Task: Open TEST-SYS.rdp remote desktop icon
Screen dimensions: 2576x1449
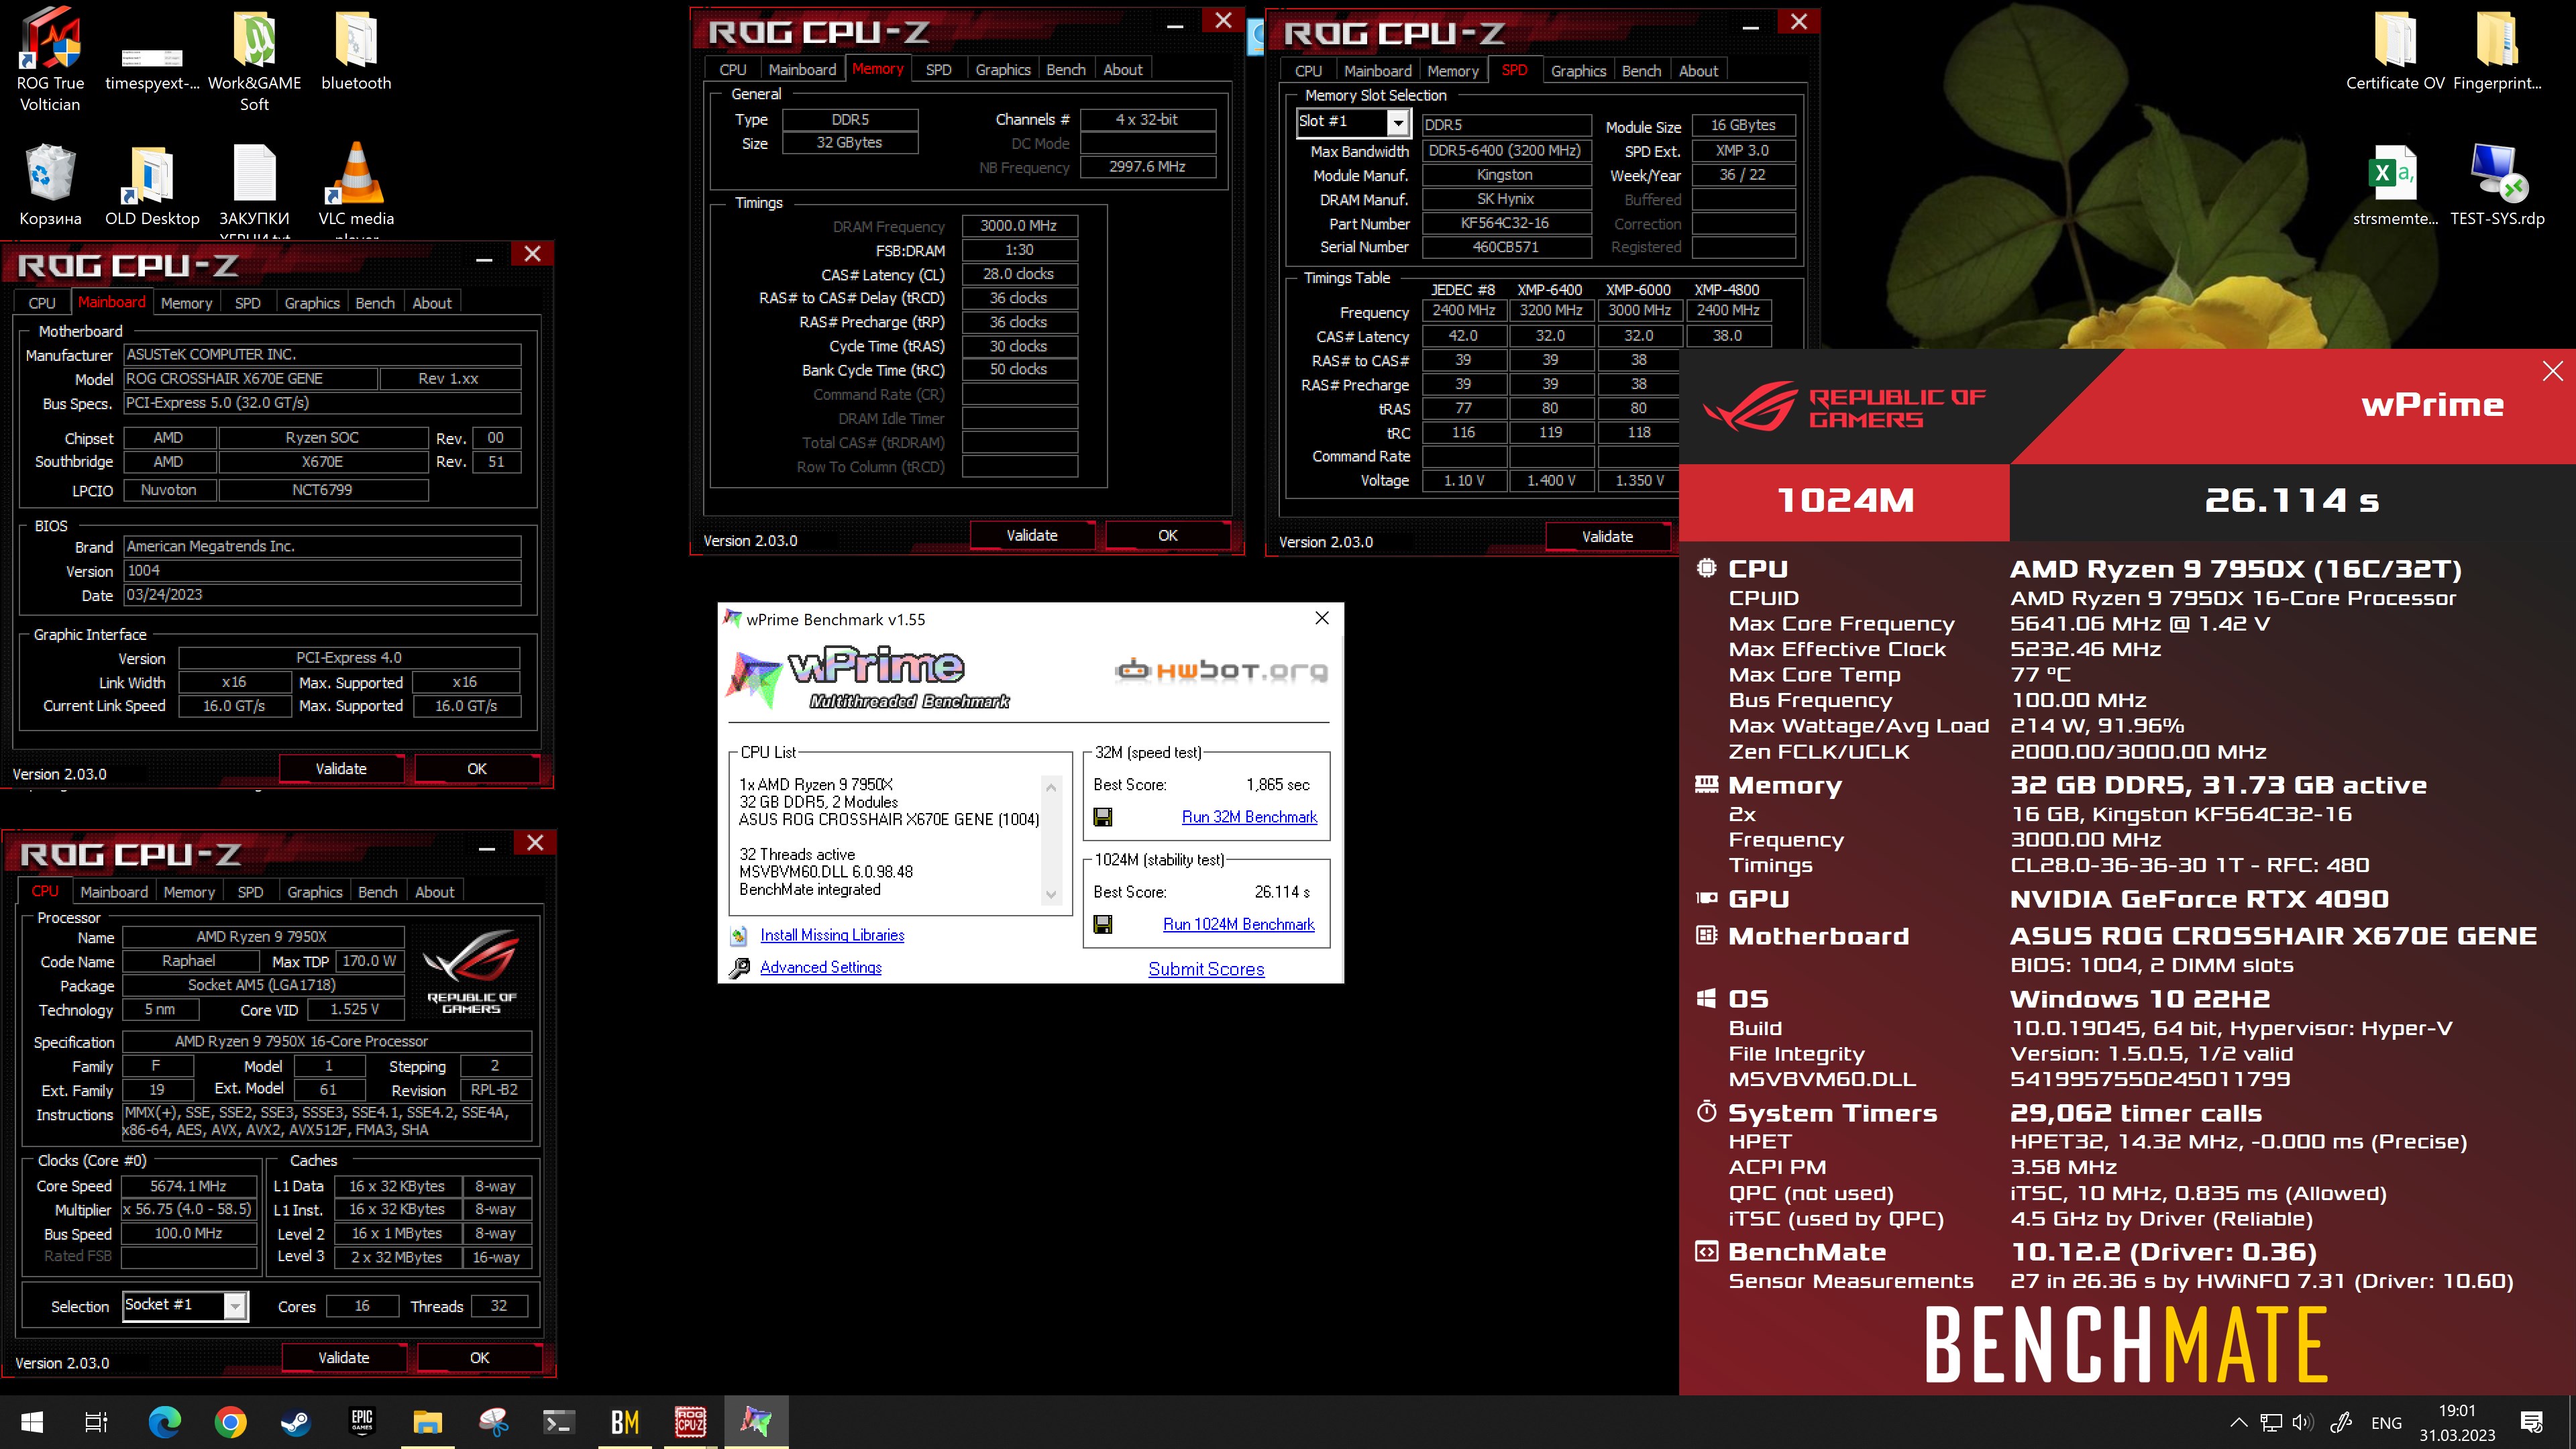Action: pos(2497,185)
